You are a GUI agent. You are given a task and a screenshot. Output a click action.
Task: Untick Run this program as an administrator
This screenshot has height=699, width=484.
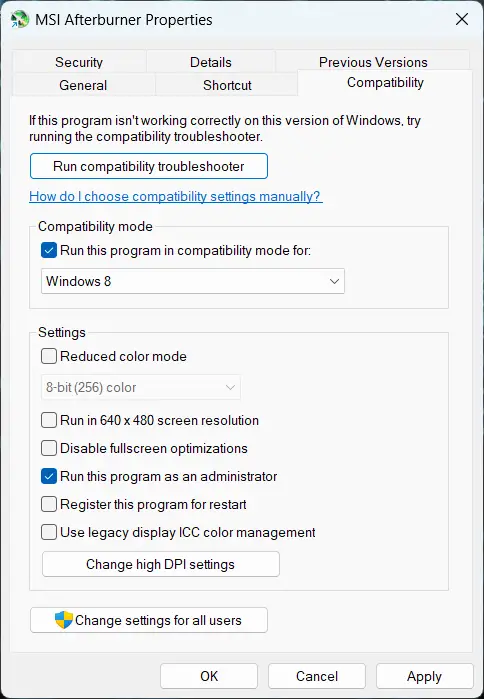49,476
